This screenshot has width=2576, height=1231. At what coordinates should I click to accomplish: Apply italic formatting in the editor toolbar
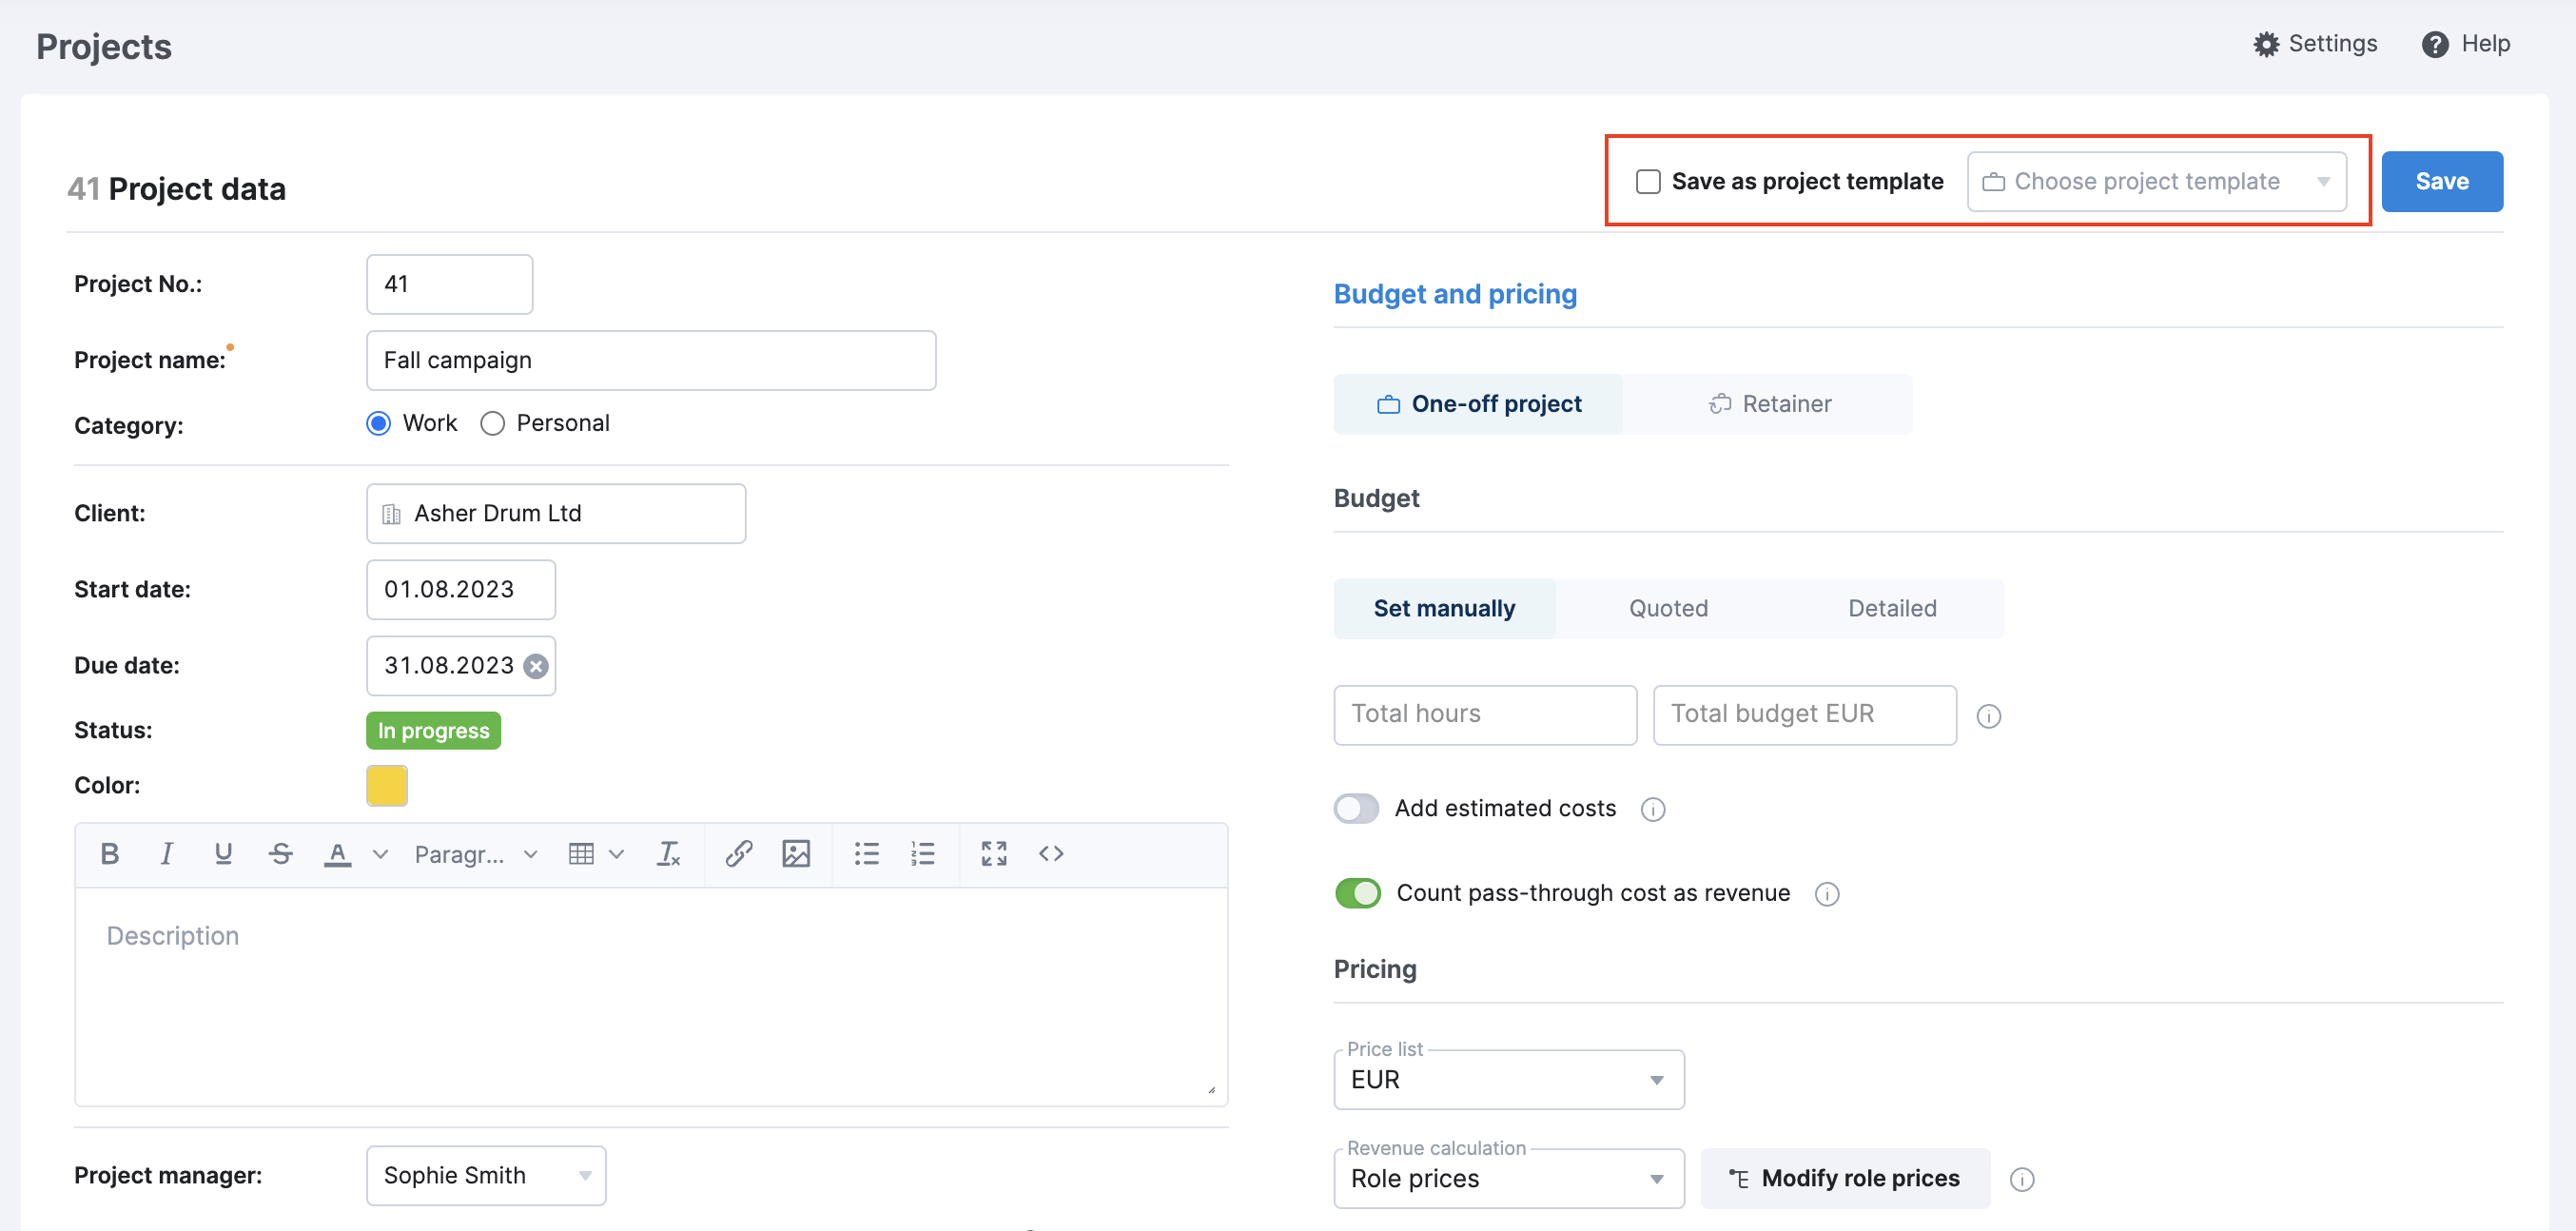pos(166,854)
